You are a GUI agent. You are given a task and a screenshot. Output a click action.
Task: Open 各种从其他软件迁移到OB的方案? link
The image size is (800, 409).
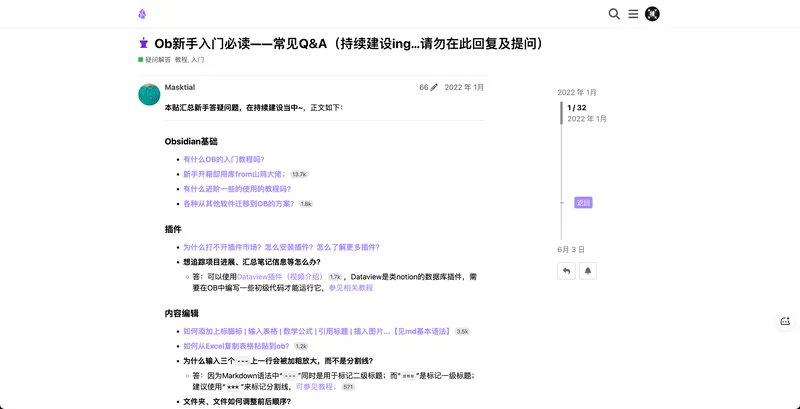pyautogui.click(x=239, y=203)
